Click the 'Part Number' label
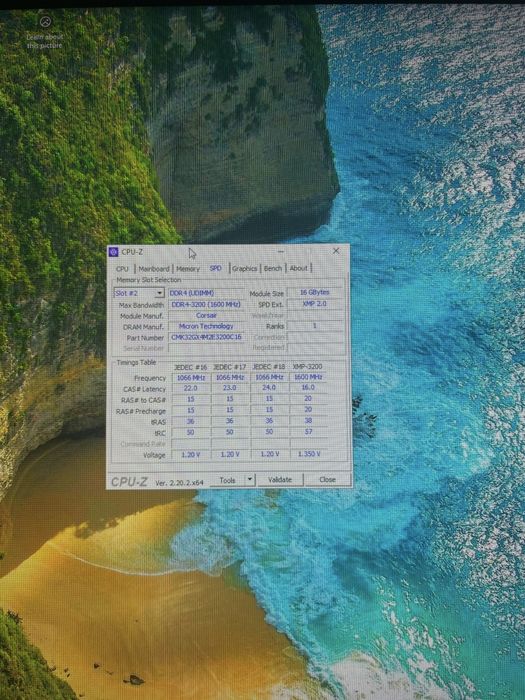 [145, 338]
